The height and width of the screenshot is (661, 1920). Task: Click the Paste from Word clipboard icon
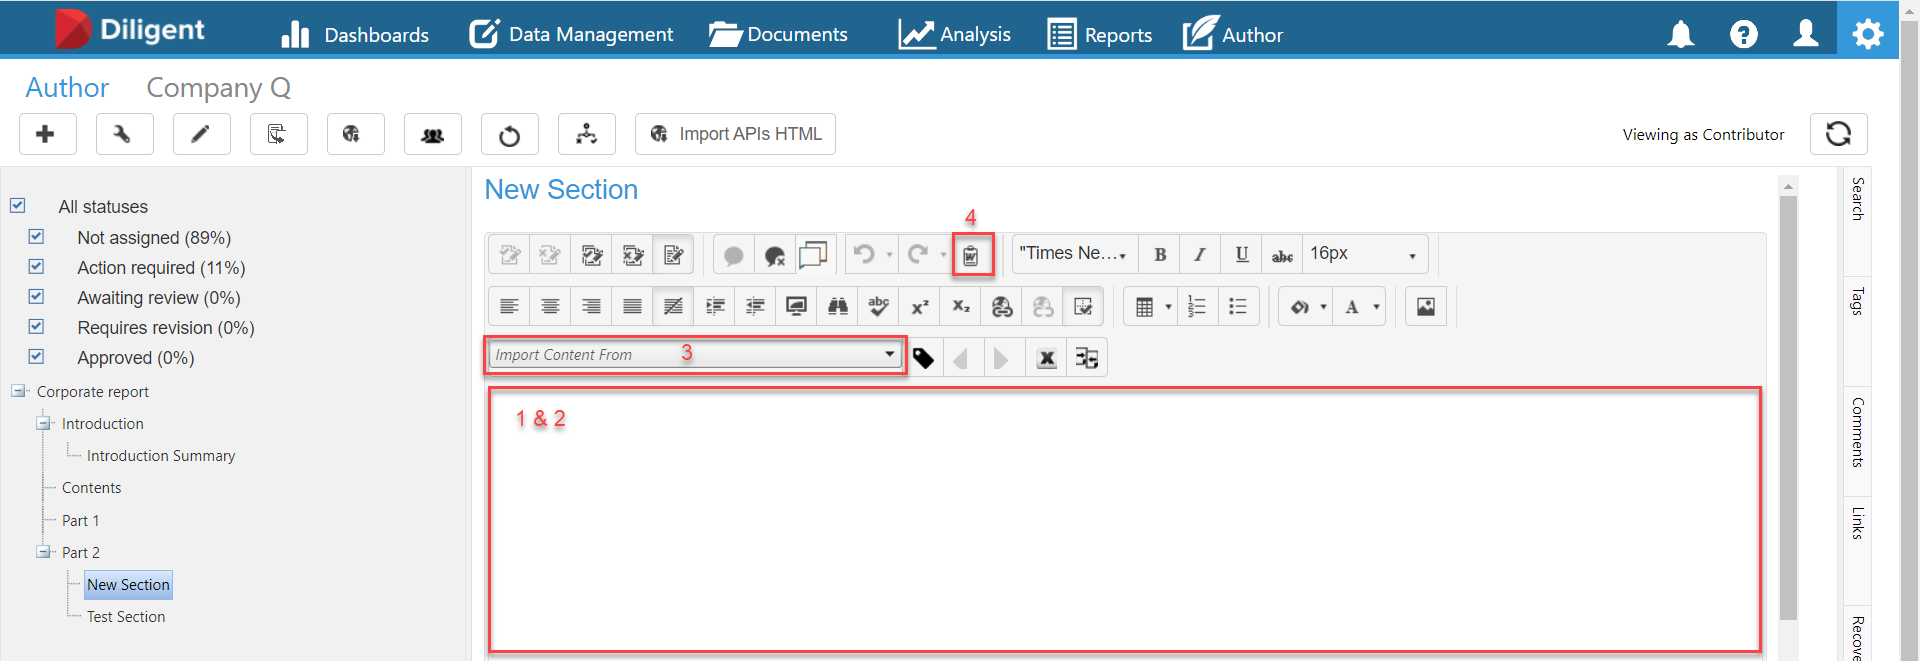(x=971, y=255)
